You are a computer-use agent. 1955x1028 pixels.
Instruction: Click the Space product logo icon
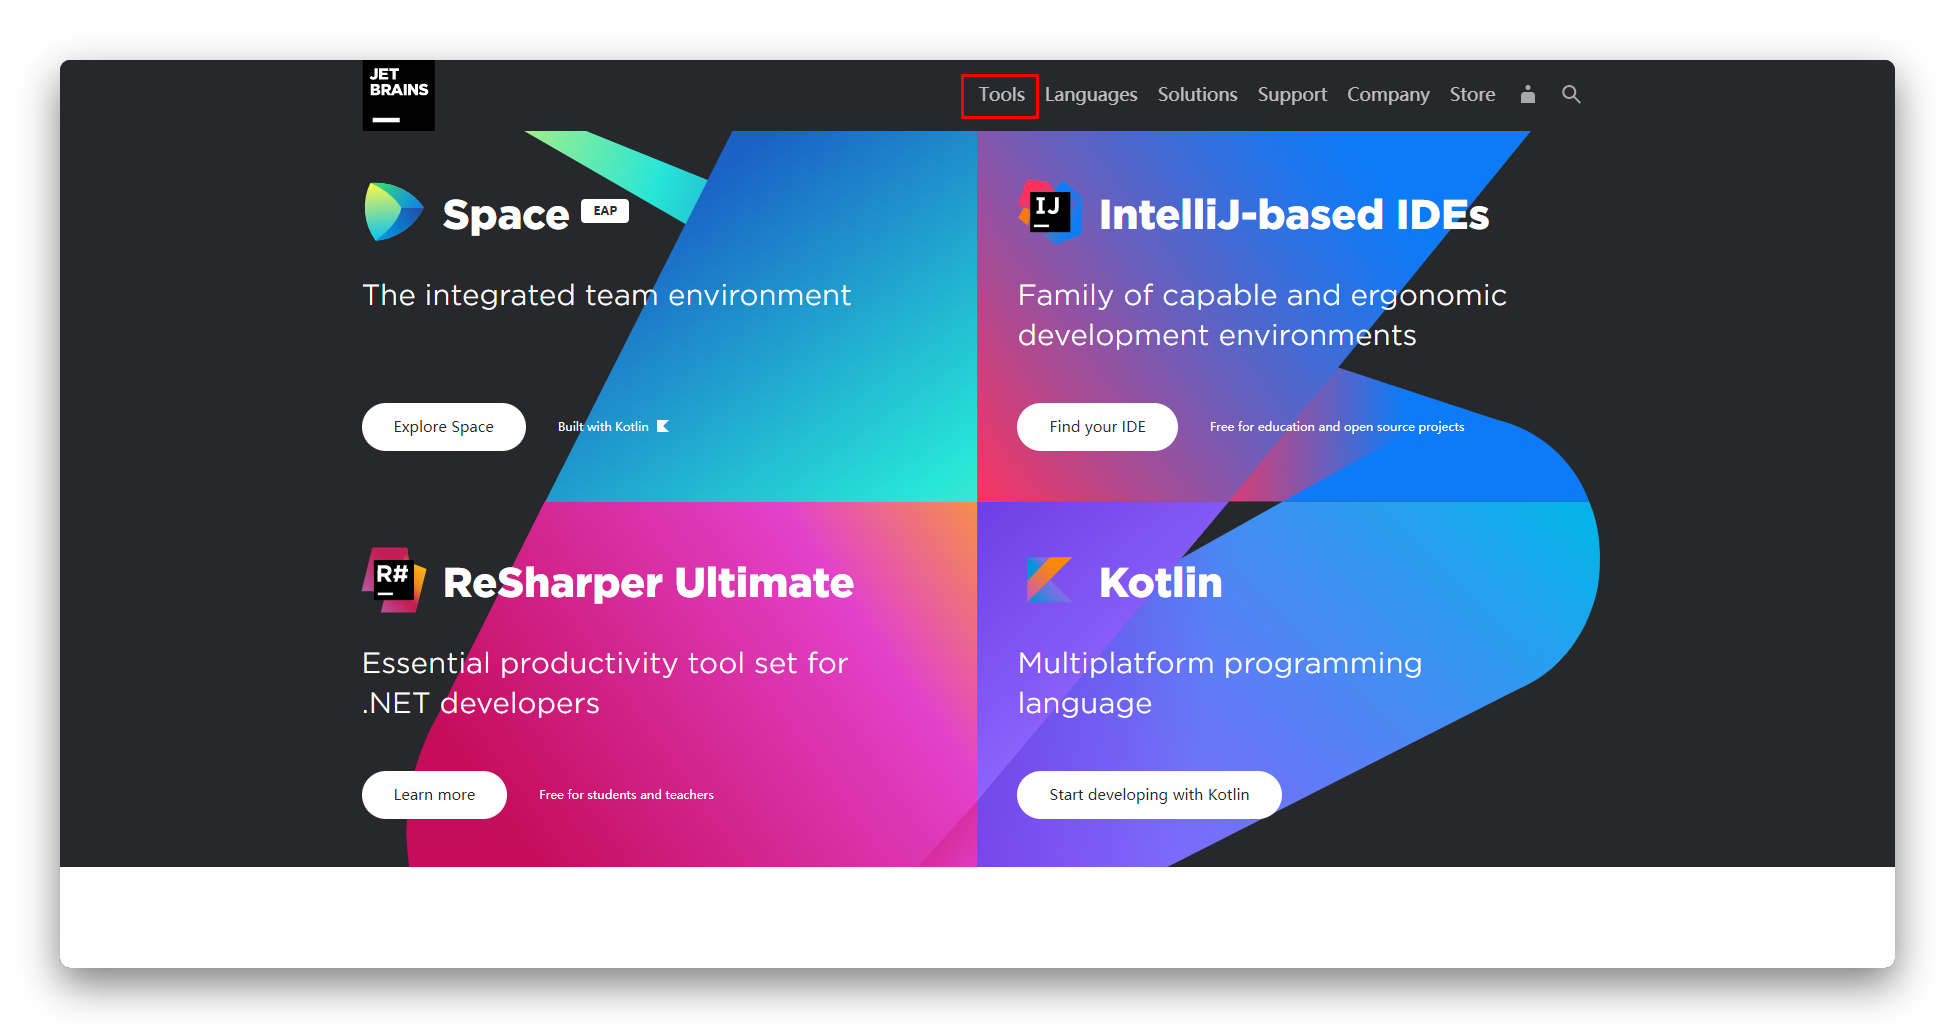click(394, 212)
